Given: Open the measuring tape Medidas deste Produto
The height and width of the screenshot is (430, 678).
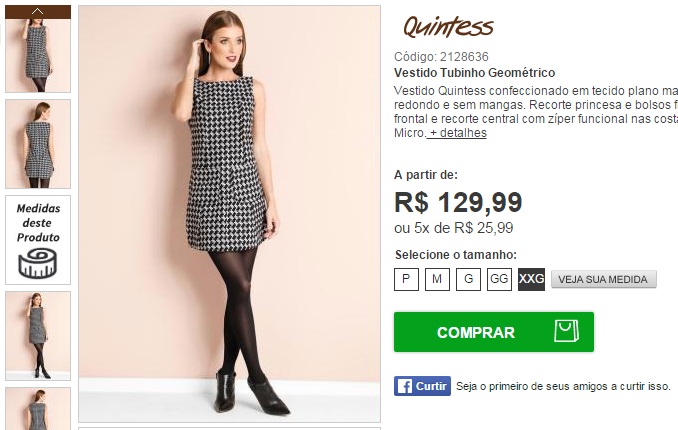Looking at the screenshot, I should 38,240.
